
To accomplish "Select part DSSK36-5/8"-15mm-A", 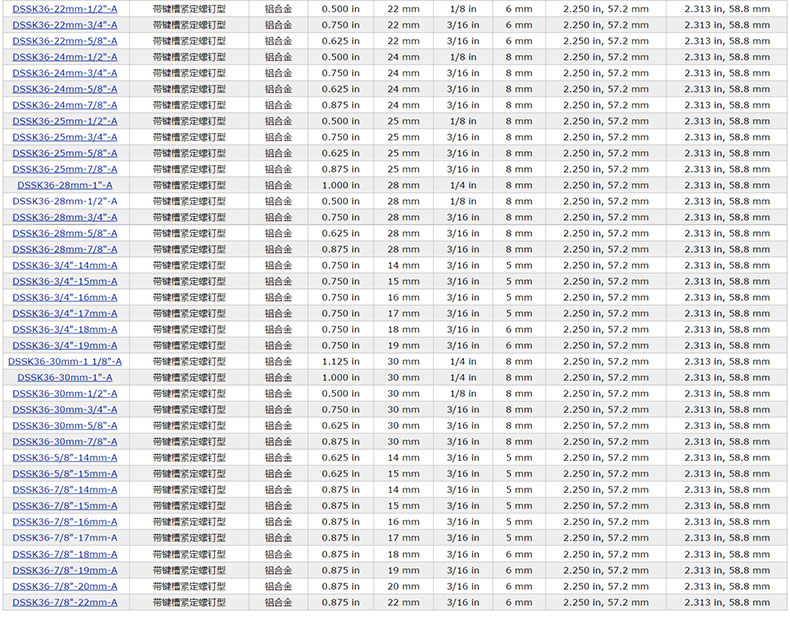I will (65, 473).
